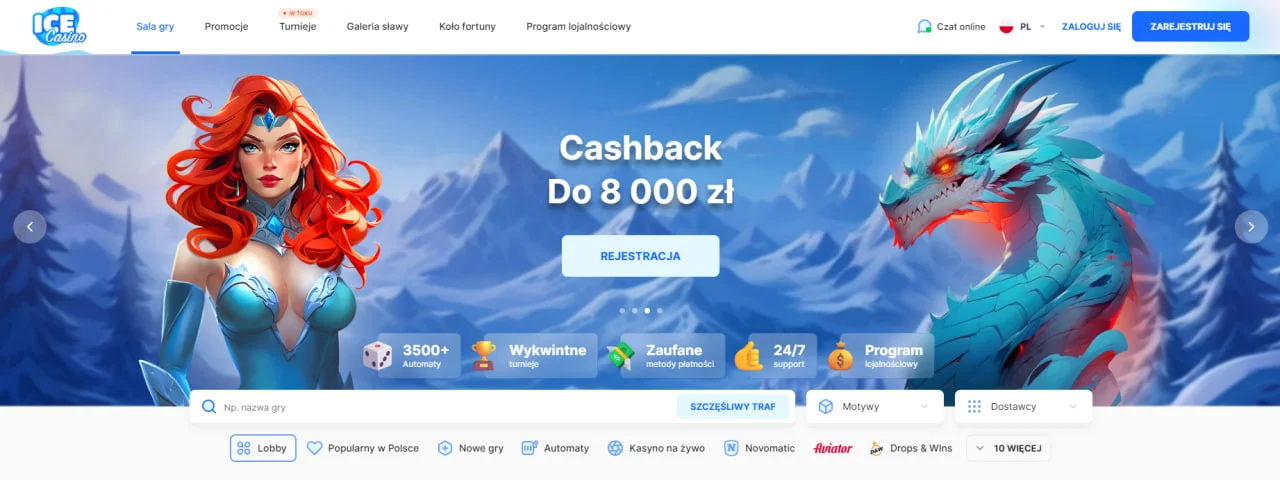Open Koło fortuny menu item

pyautogui.click(x=467, y=27)
